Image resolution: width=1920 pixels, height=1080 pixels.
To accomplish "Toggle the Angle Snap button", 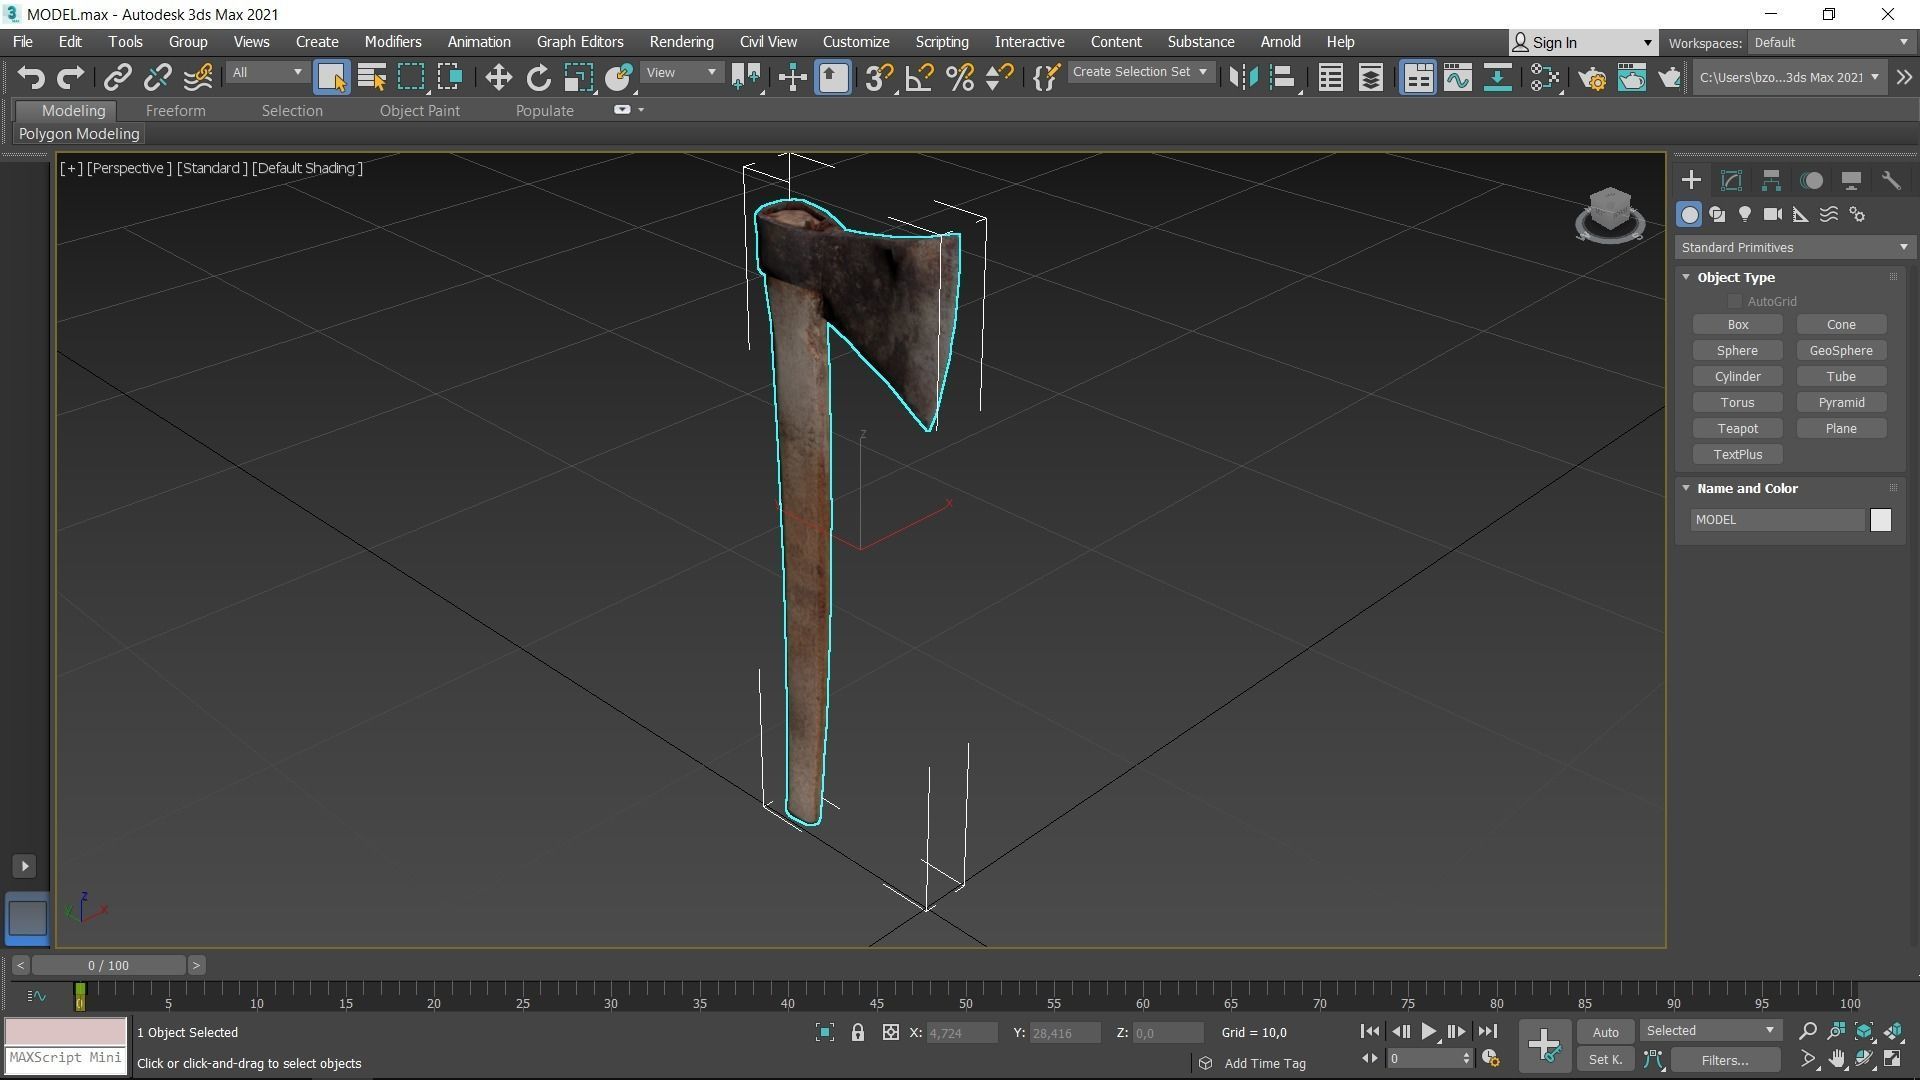I will pyautogui.click(x=919, y=77).
